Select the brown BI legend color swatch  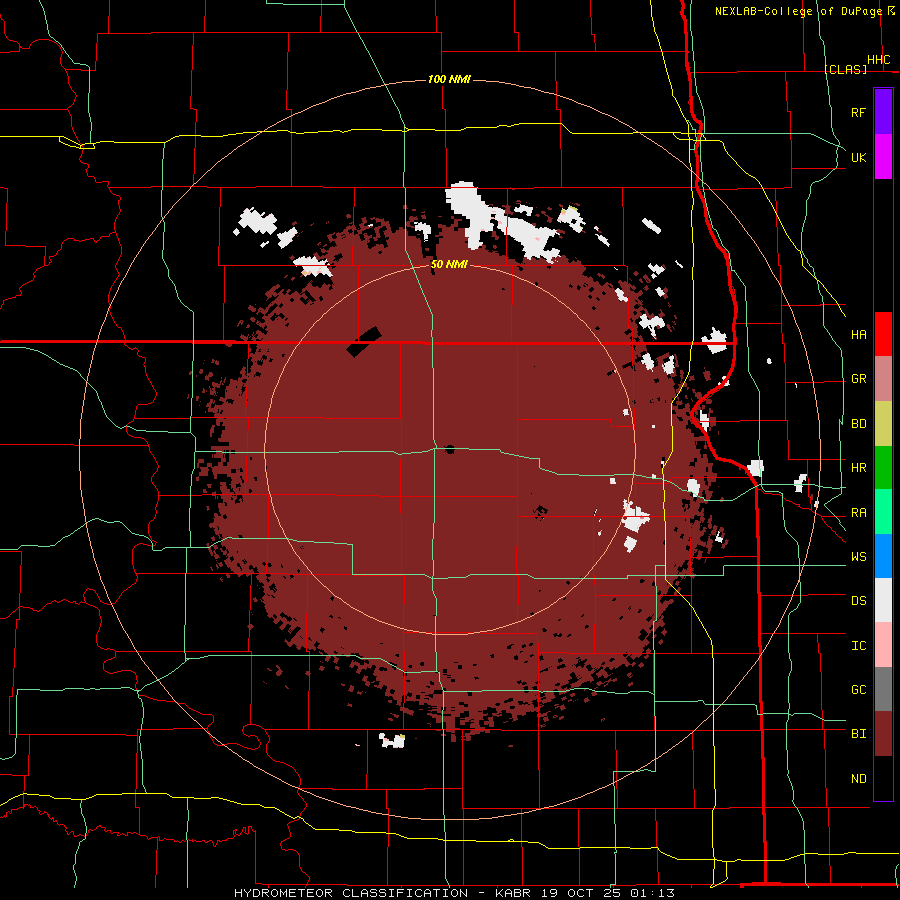pyautogui.click(x=883, y=734)
